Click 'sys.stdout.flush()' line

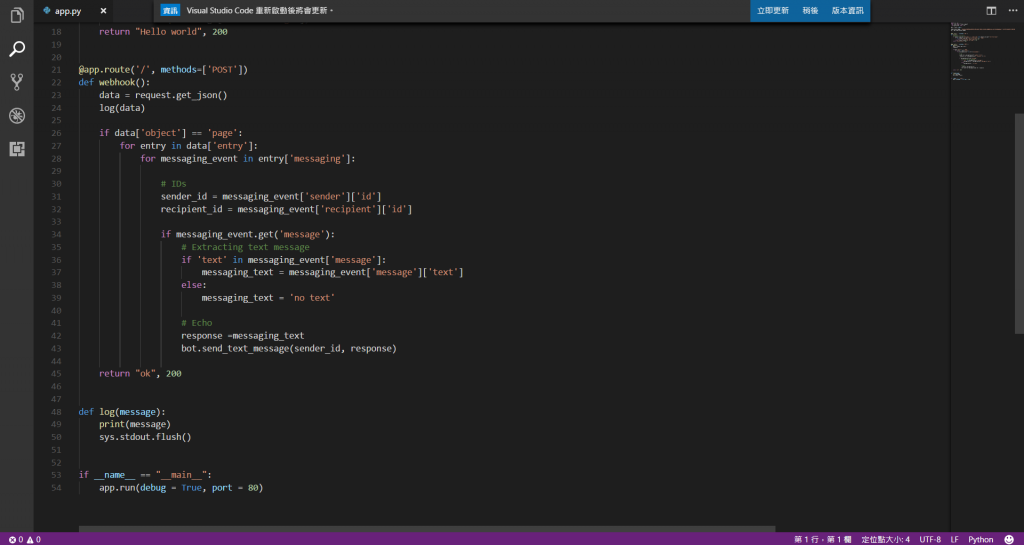(x=145, y=437)
